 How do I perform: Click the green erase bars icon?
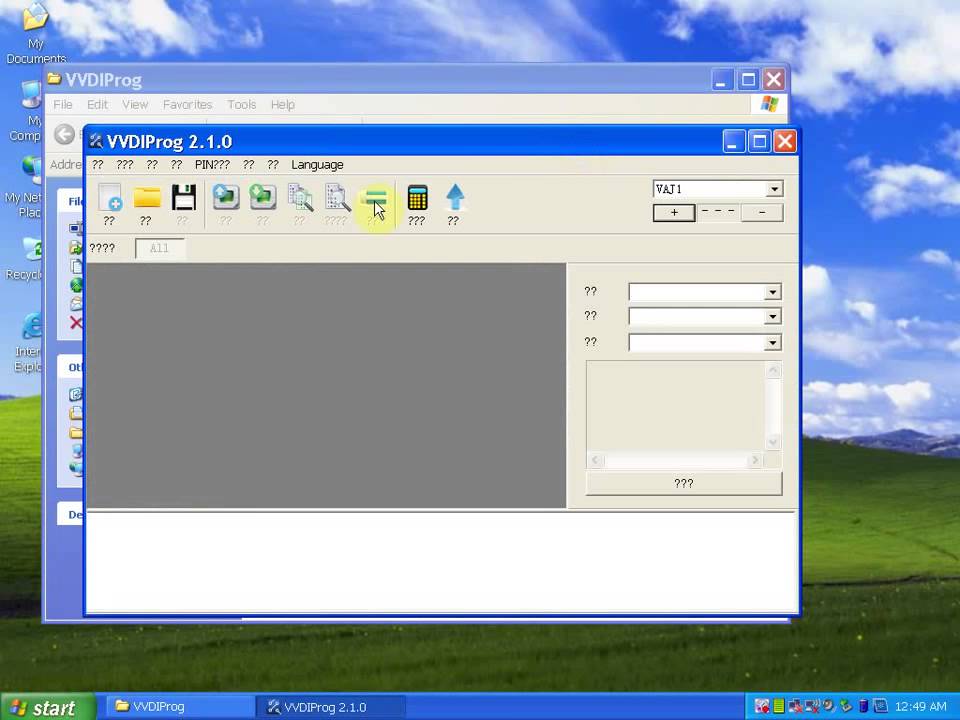click(373, 198)
